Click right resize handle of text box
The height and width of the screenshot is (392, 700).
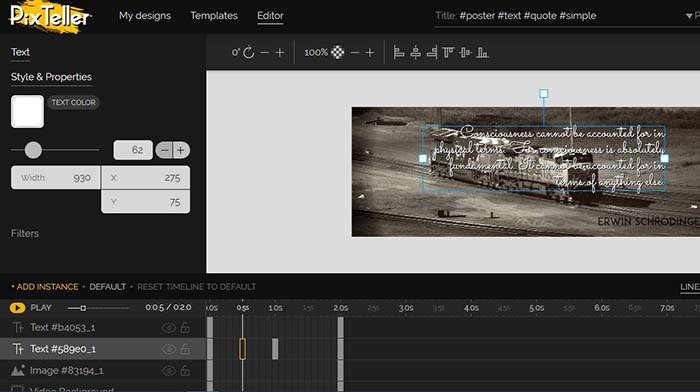664,158
